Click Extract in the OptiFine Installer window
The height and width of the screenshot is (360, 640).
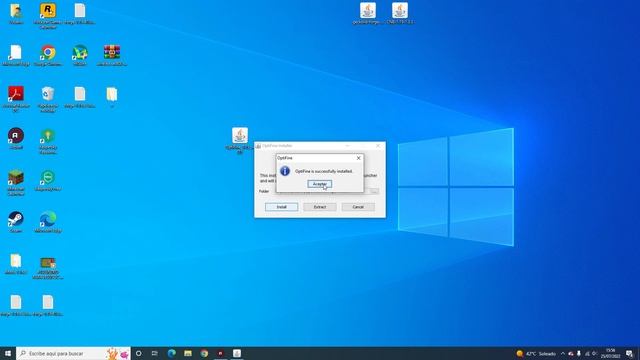point(320,207)
